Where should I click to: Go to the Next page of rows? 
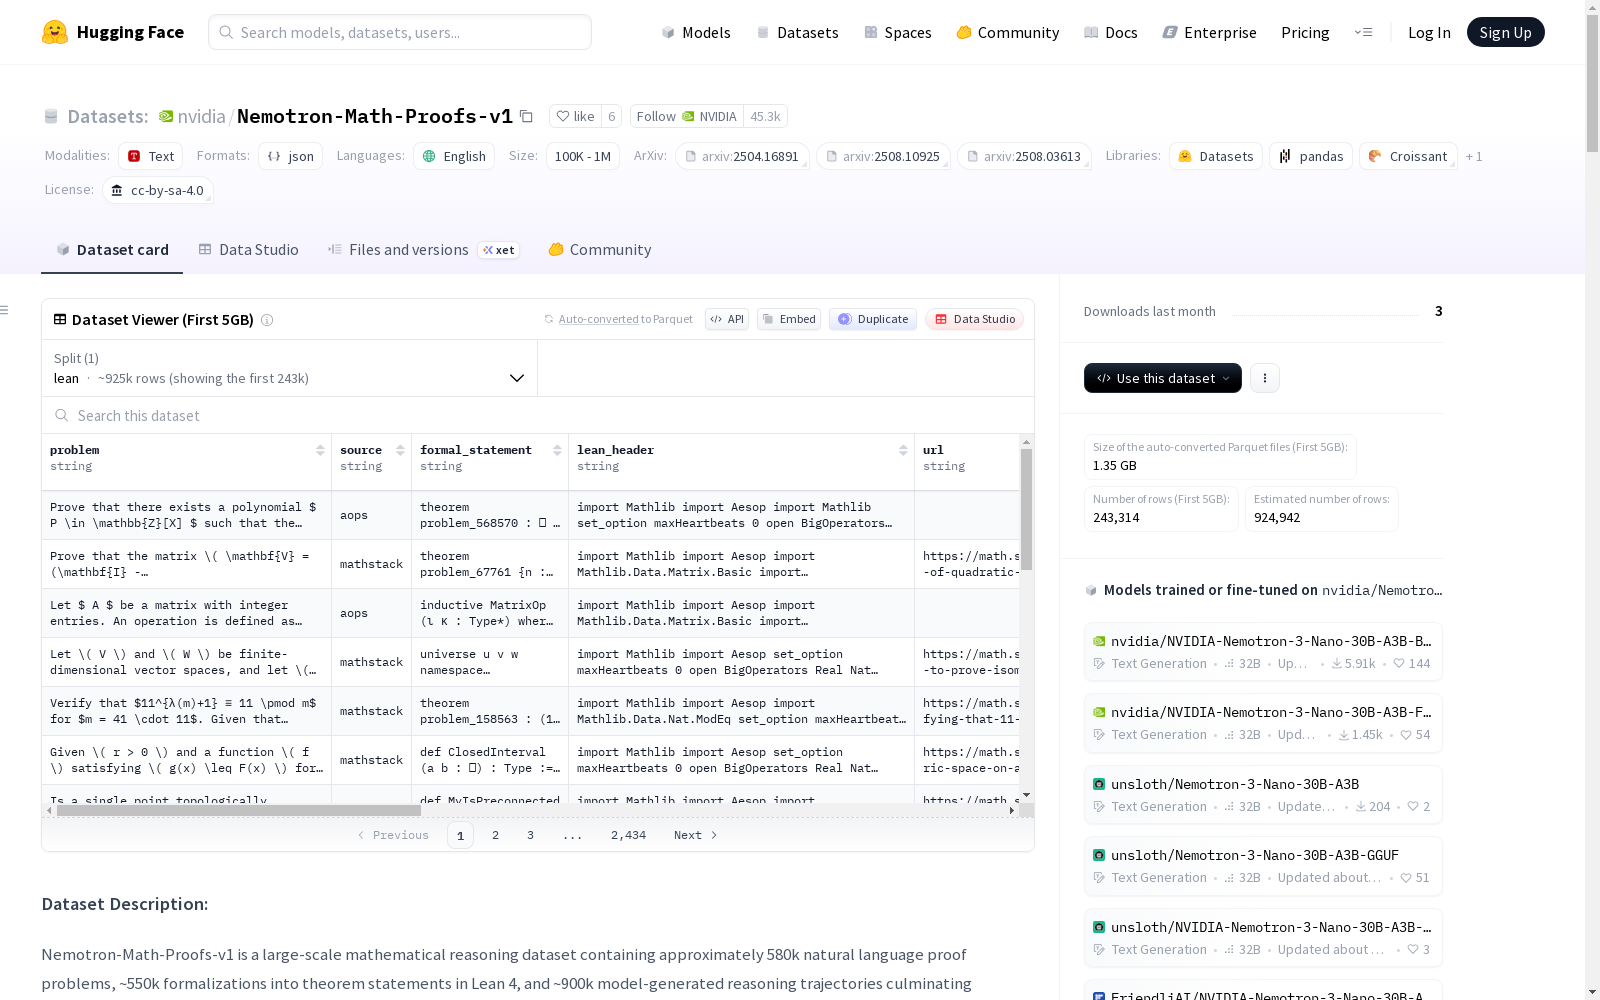695,835
